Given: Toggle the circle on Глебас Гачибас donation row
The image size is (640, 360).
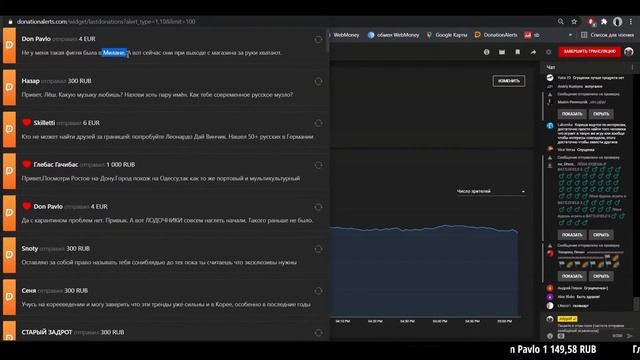Looking at the screenshot, I should point(318,165).
